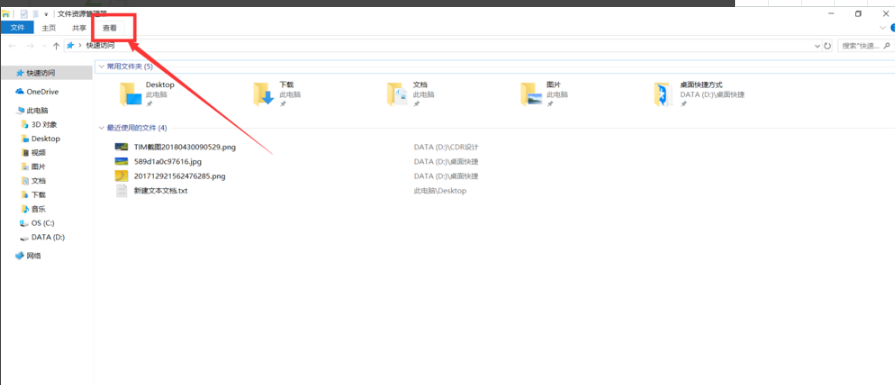Viewport: 895px width, 385px height.
Task: Restore down the File Explorer window
Action: (858, 14)
